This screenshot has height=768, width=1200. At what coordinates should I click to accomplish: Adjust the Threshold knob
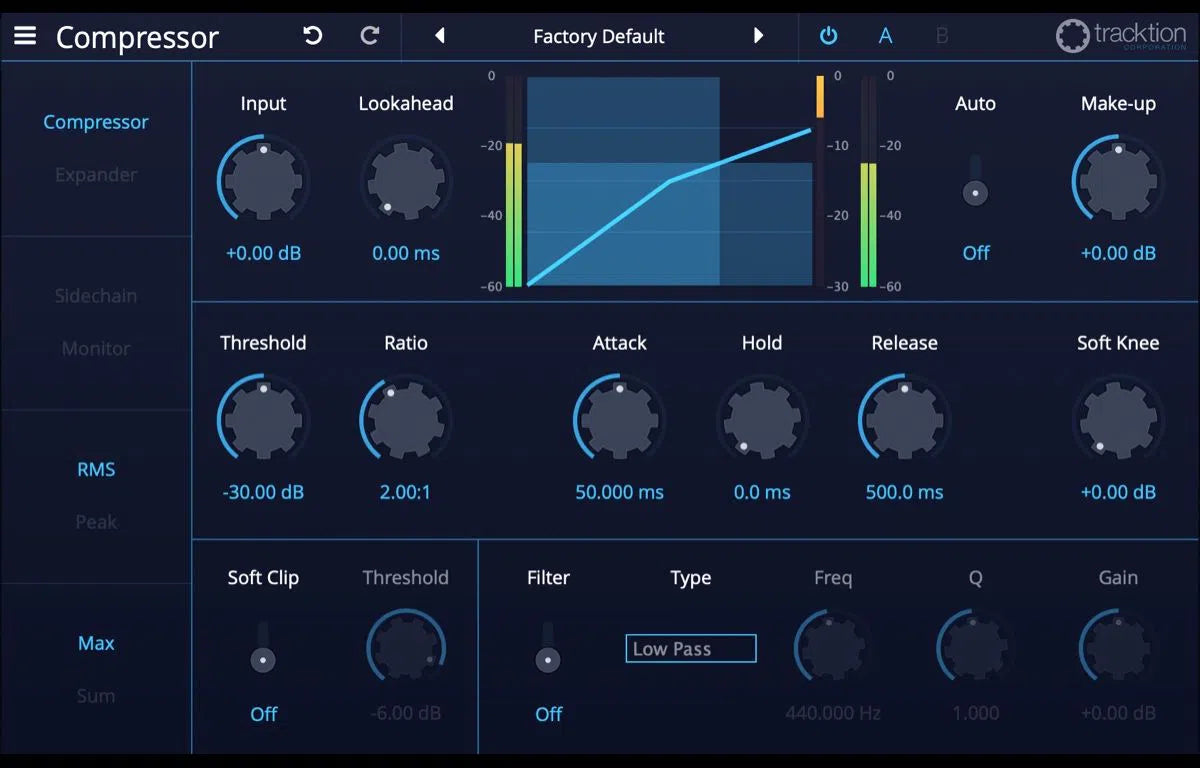[262, 419]
